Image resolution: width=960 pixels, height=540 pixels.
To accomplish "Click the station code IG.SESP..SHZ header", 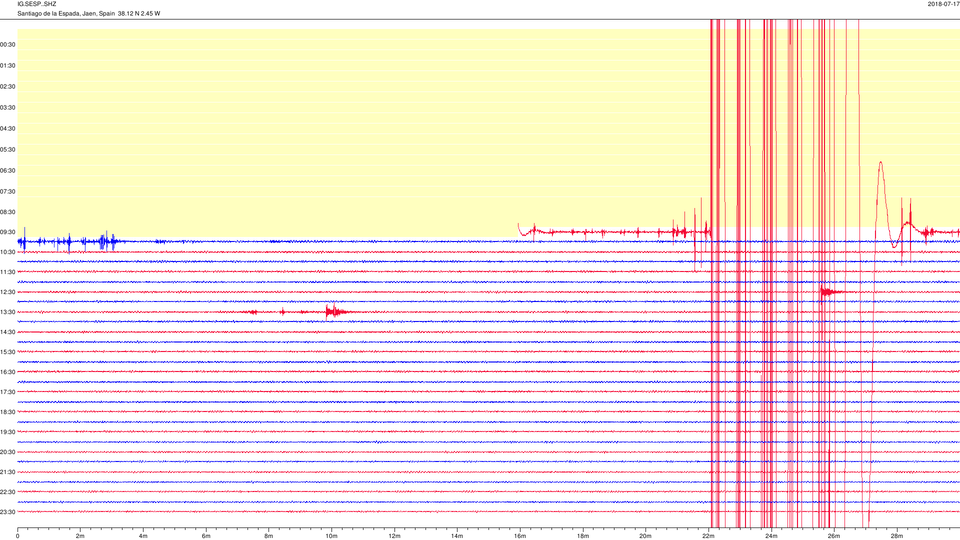I will pyautogui.click(x=37, y=4).
